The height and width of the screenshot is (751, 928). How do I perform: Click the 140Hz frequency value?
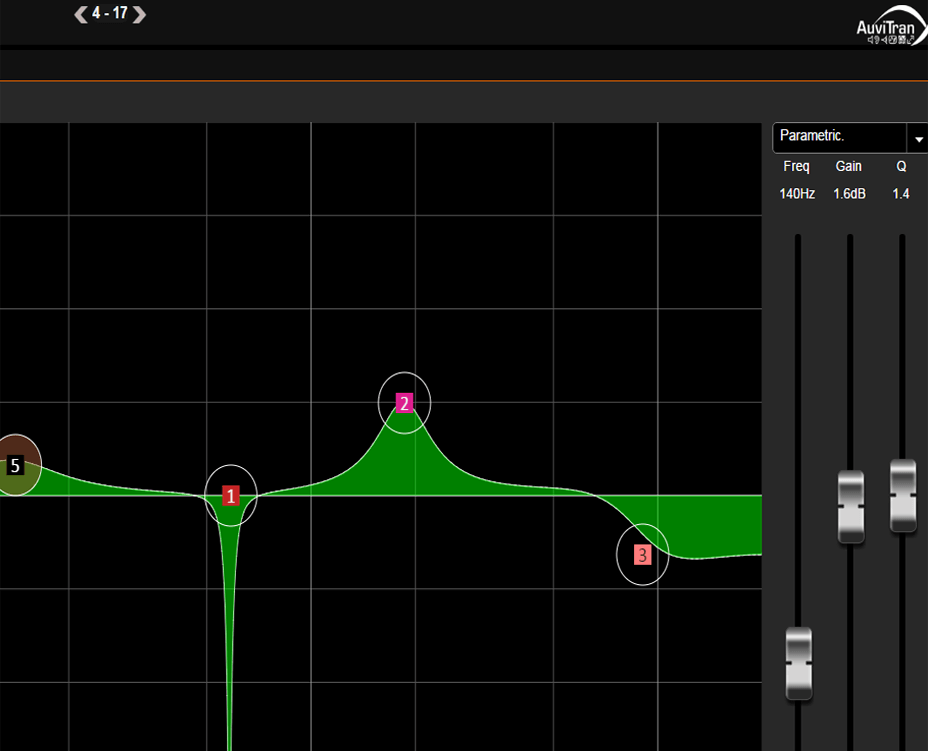pyautogui.click(x=797, y=194)
